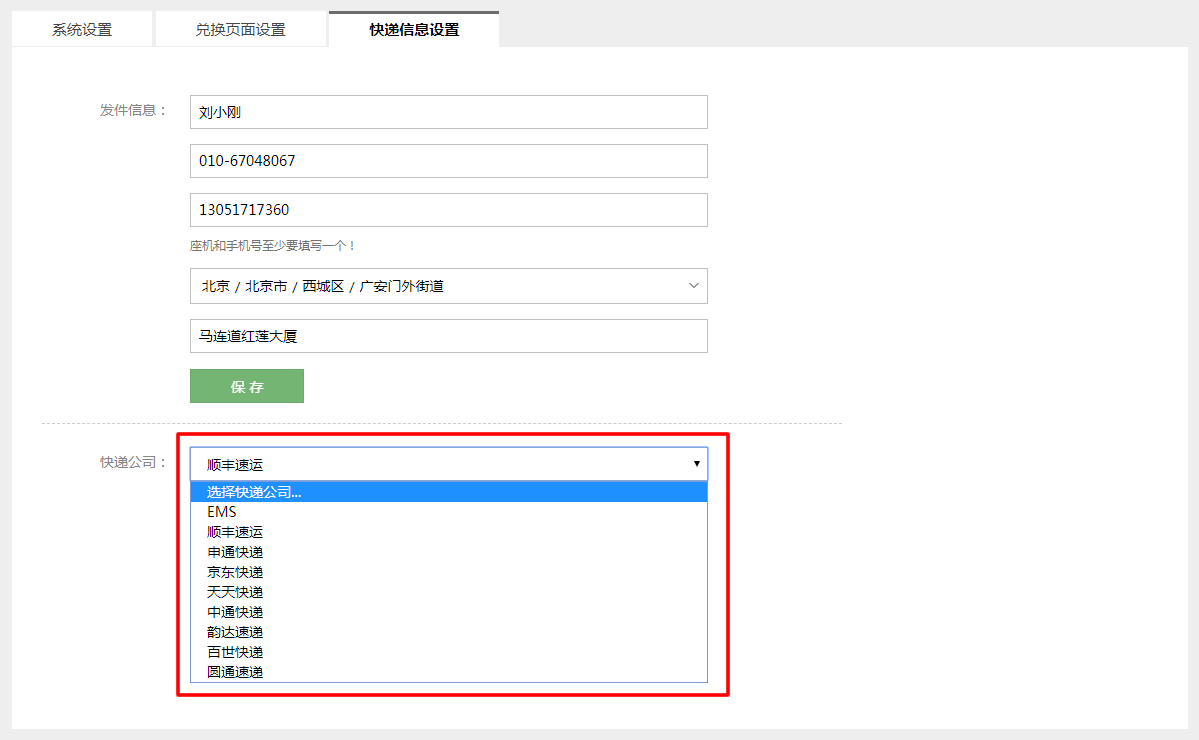Collapse the 快递公司 dropdown showing 顺丰速运
Image resolution: width=1199 pixels, height=740 pixels.
click(x=449, y=464)
